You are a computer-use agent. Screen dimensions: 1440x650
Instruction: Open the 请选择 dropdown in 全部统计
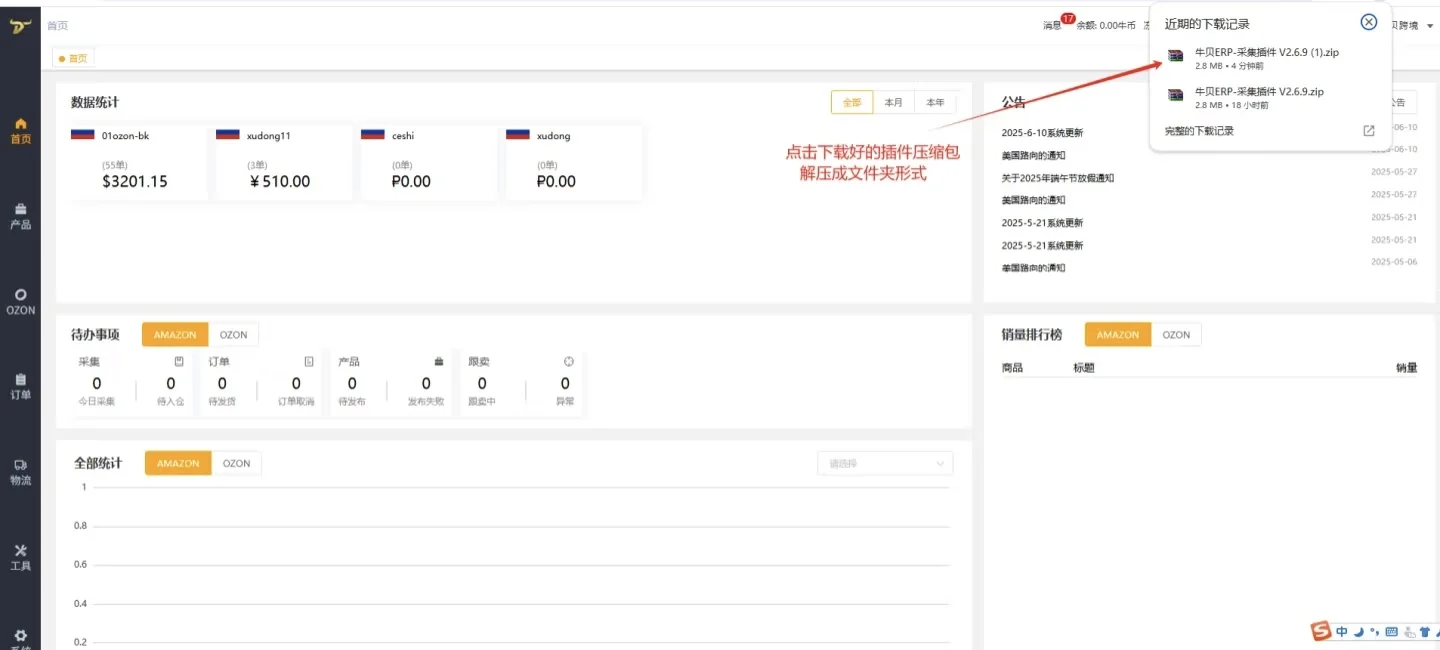pos(885,463)
